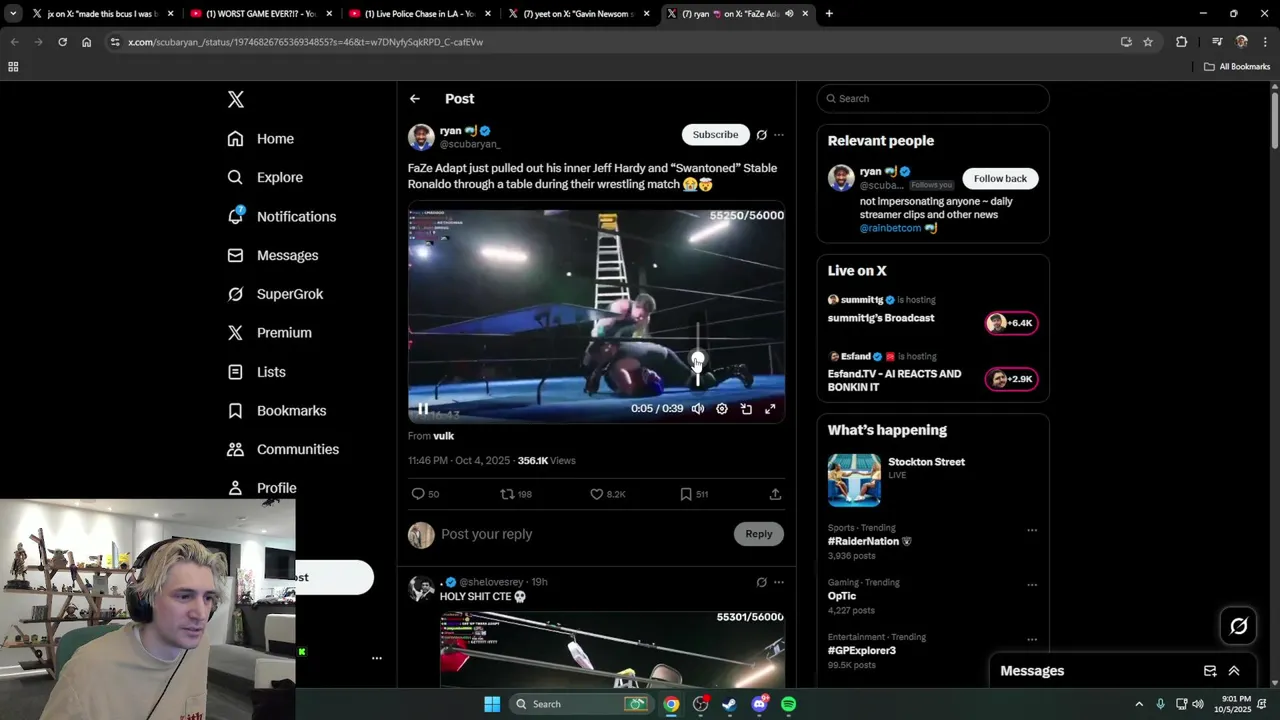Open more options for the #GPExplorer3 trend

click(1032, 640)
